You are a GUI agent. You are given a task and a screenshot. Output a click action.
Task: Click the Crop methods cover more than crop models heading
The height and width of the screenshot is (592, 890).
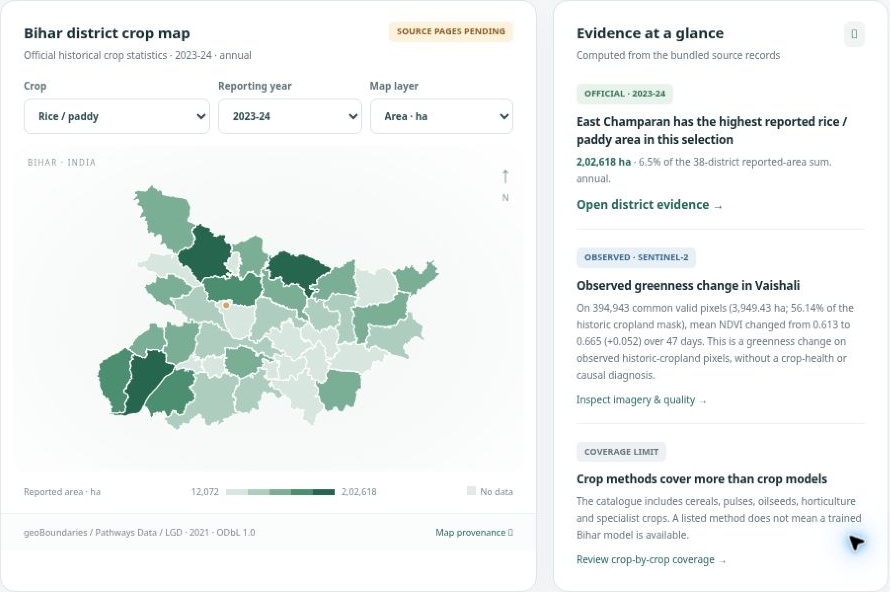702,478
